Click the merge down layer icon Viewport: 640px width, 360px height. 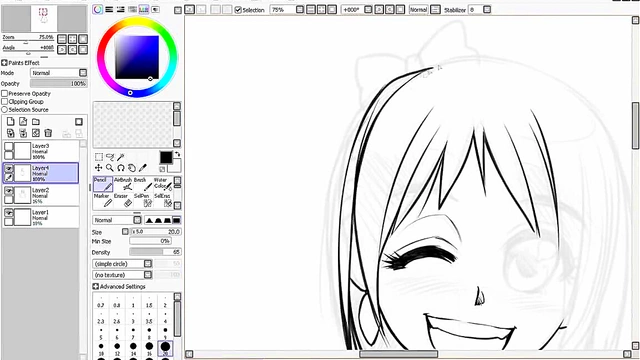(x=23, y=133)
